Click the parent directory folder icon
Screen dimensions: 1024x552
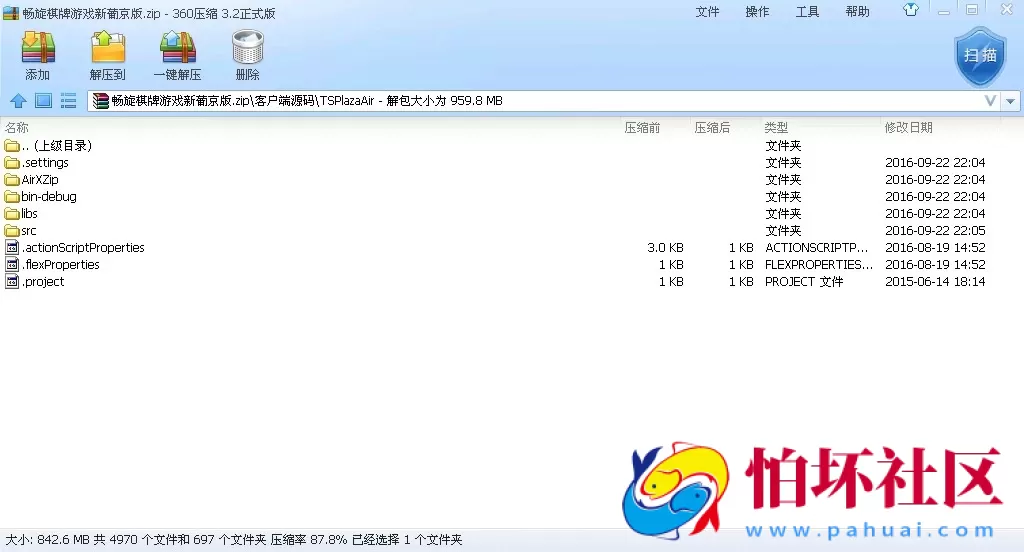(12, 146)
